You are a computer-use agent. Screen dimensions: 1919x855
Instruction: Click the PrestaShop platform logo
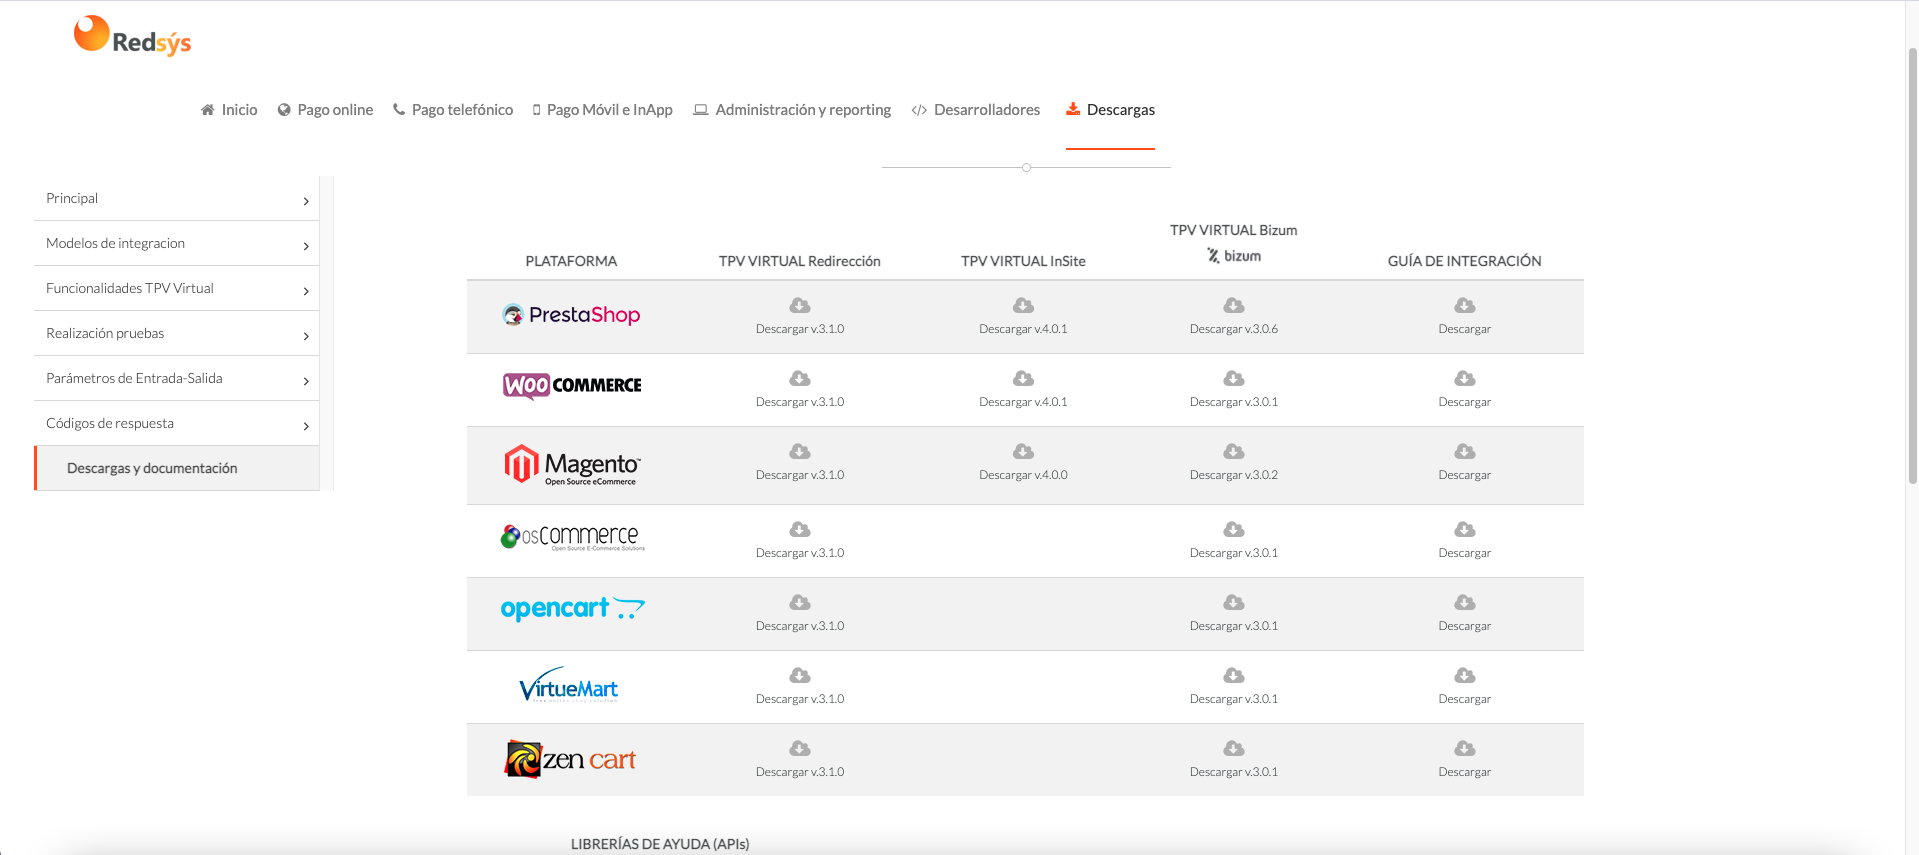[571, 315]
